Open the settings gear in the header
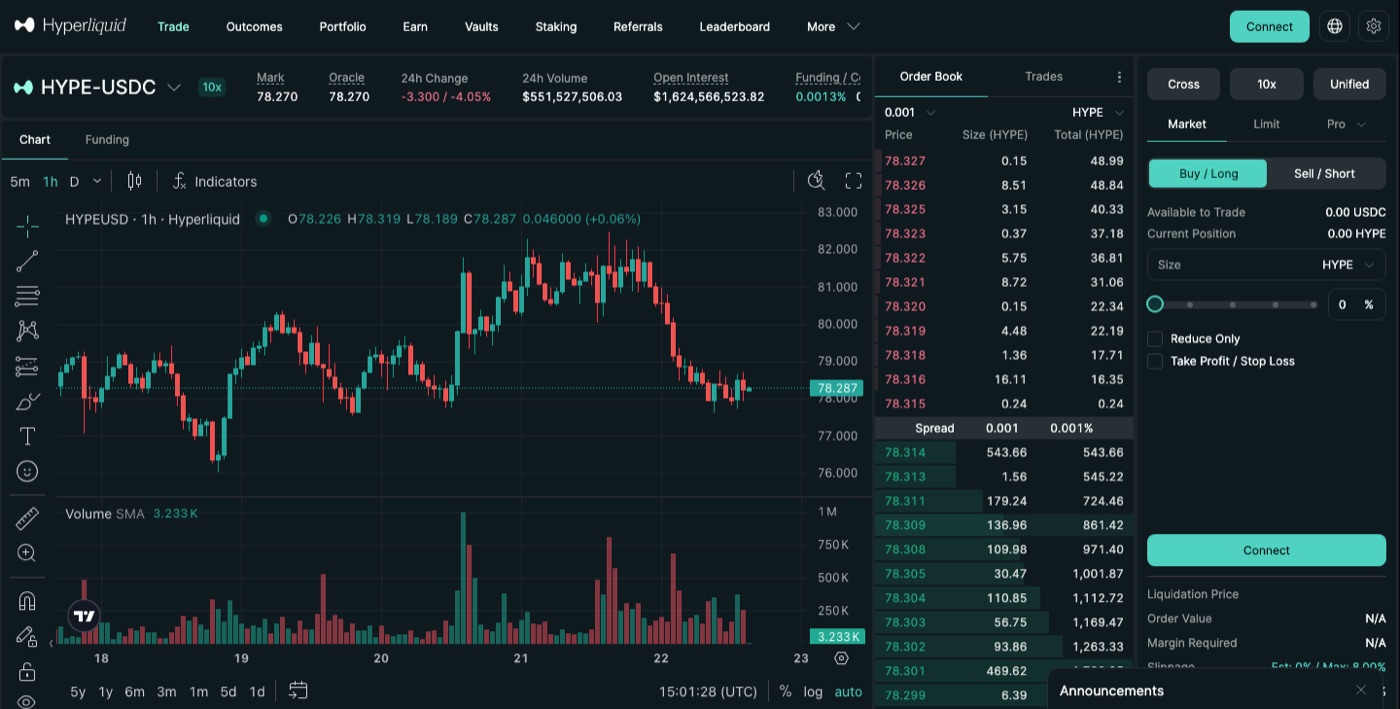The width and height of the screenshot is (1400, 709). [x=1373, y=27]
